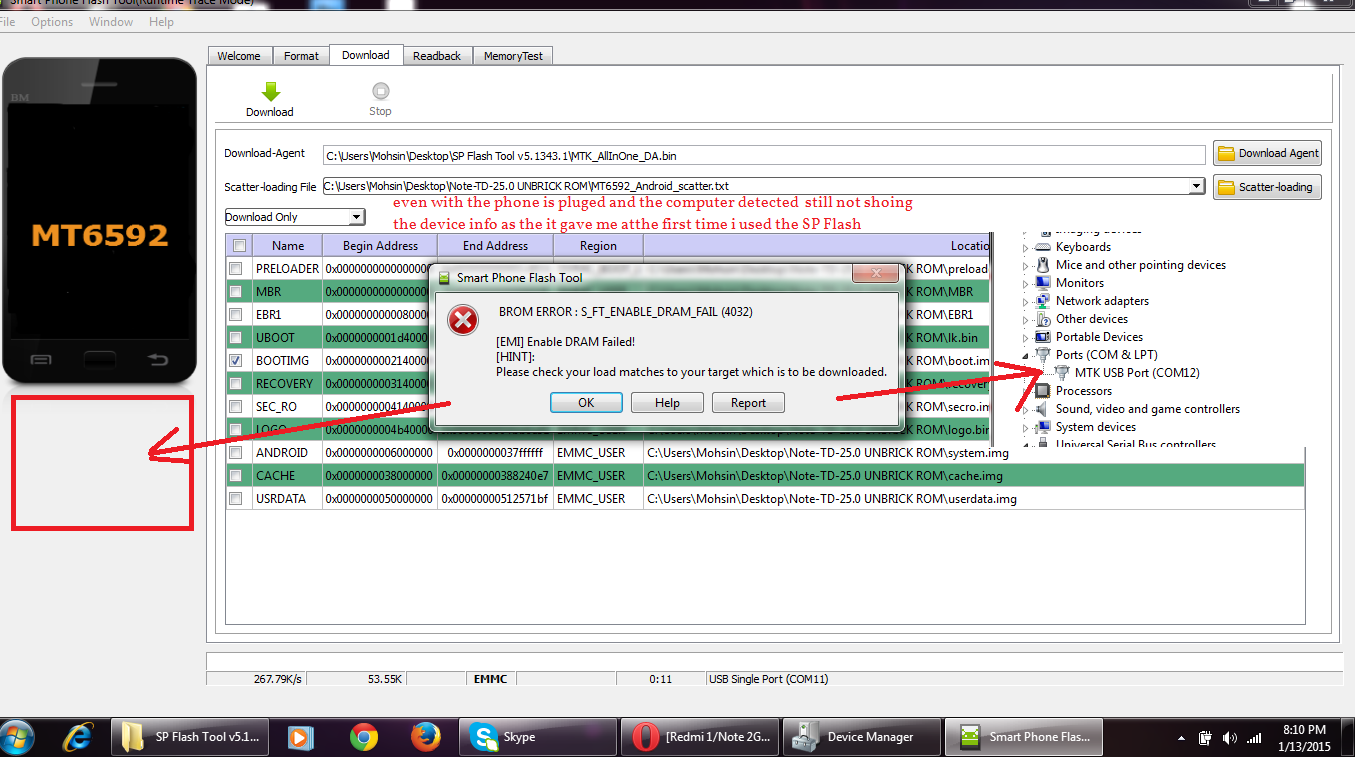Switch to the Welcome tab
1366x768 pixels.
point(239,56)
